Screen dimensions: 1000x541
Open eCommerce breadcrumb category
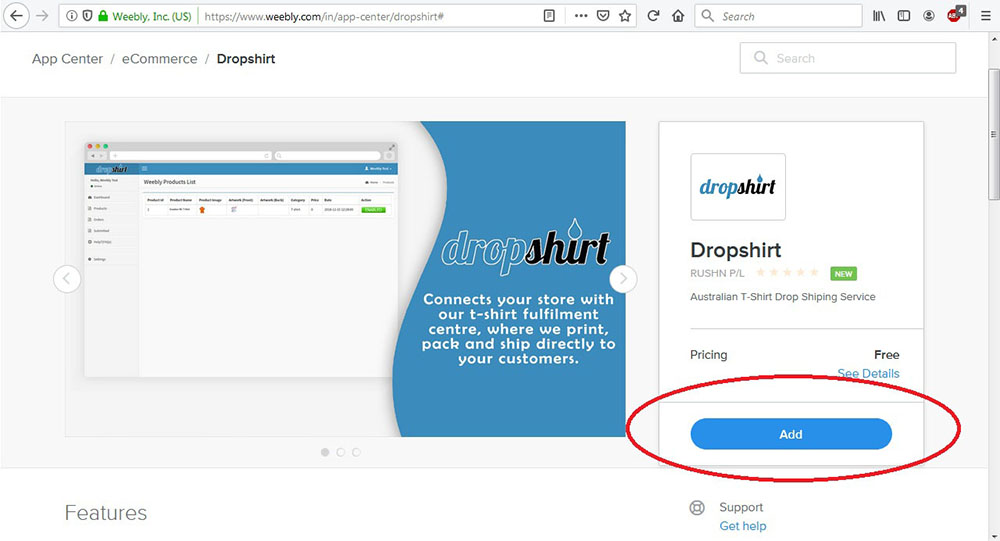(x=159, y=59)
